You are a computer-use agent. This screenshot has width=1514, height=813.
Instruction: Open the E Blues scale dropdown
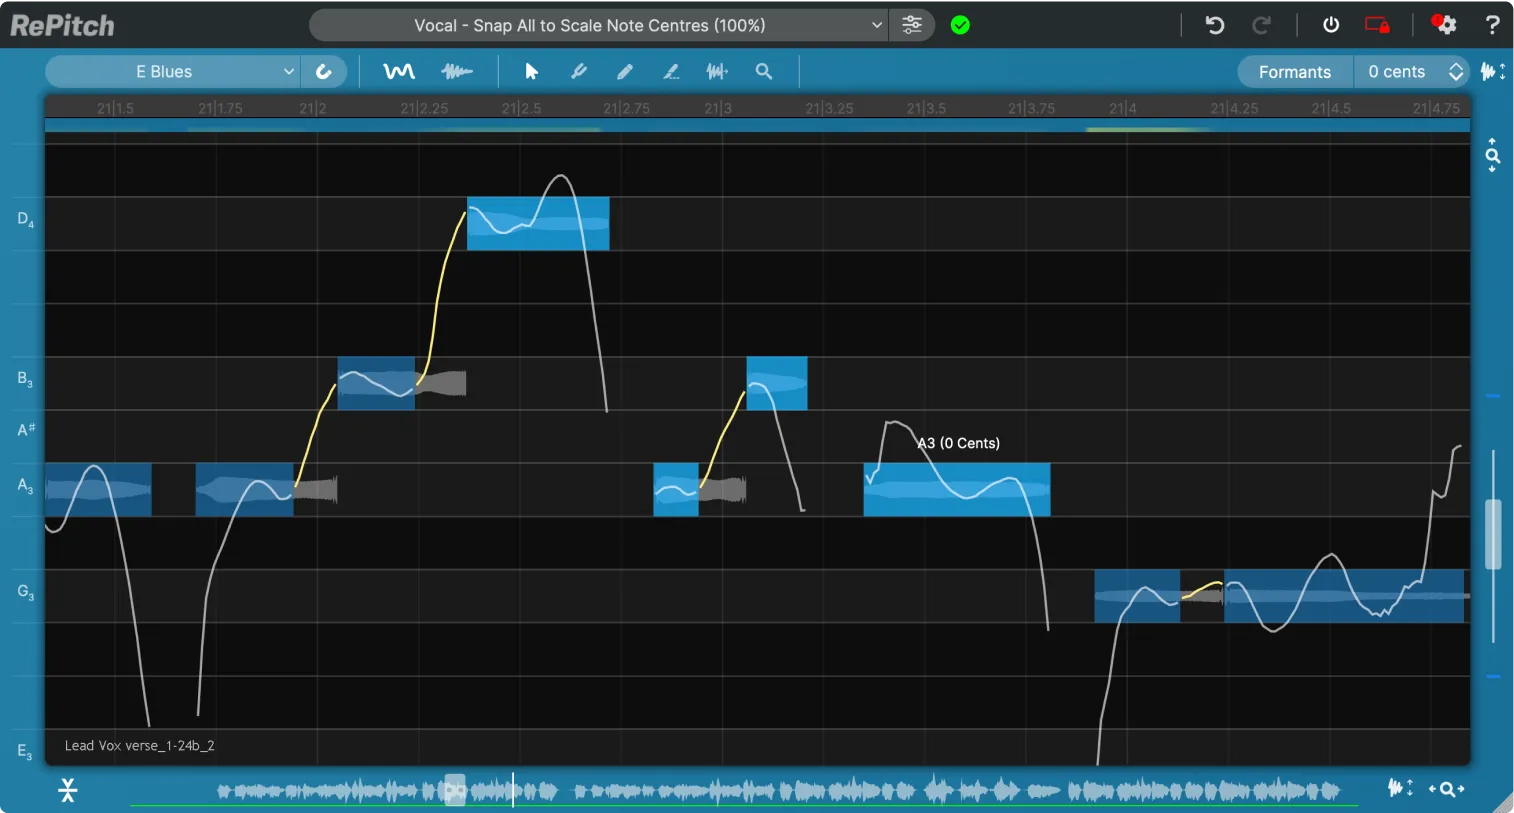pyautogui.click(x=170, y=71)
